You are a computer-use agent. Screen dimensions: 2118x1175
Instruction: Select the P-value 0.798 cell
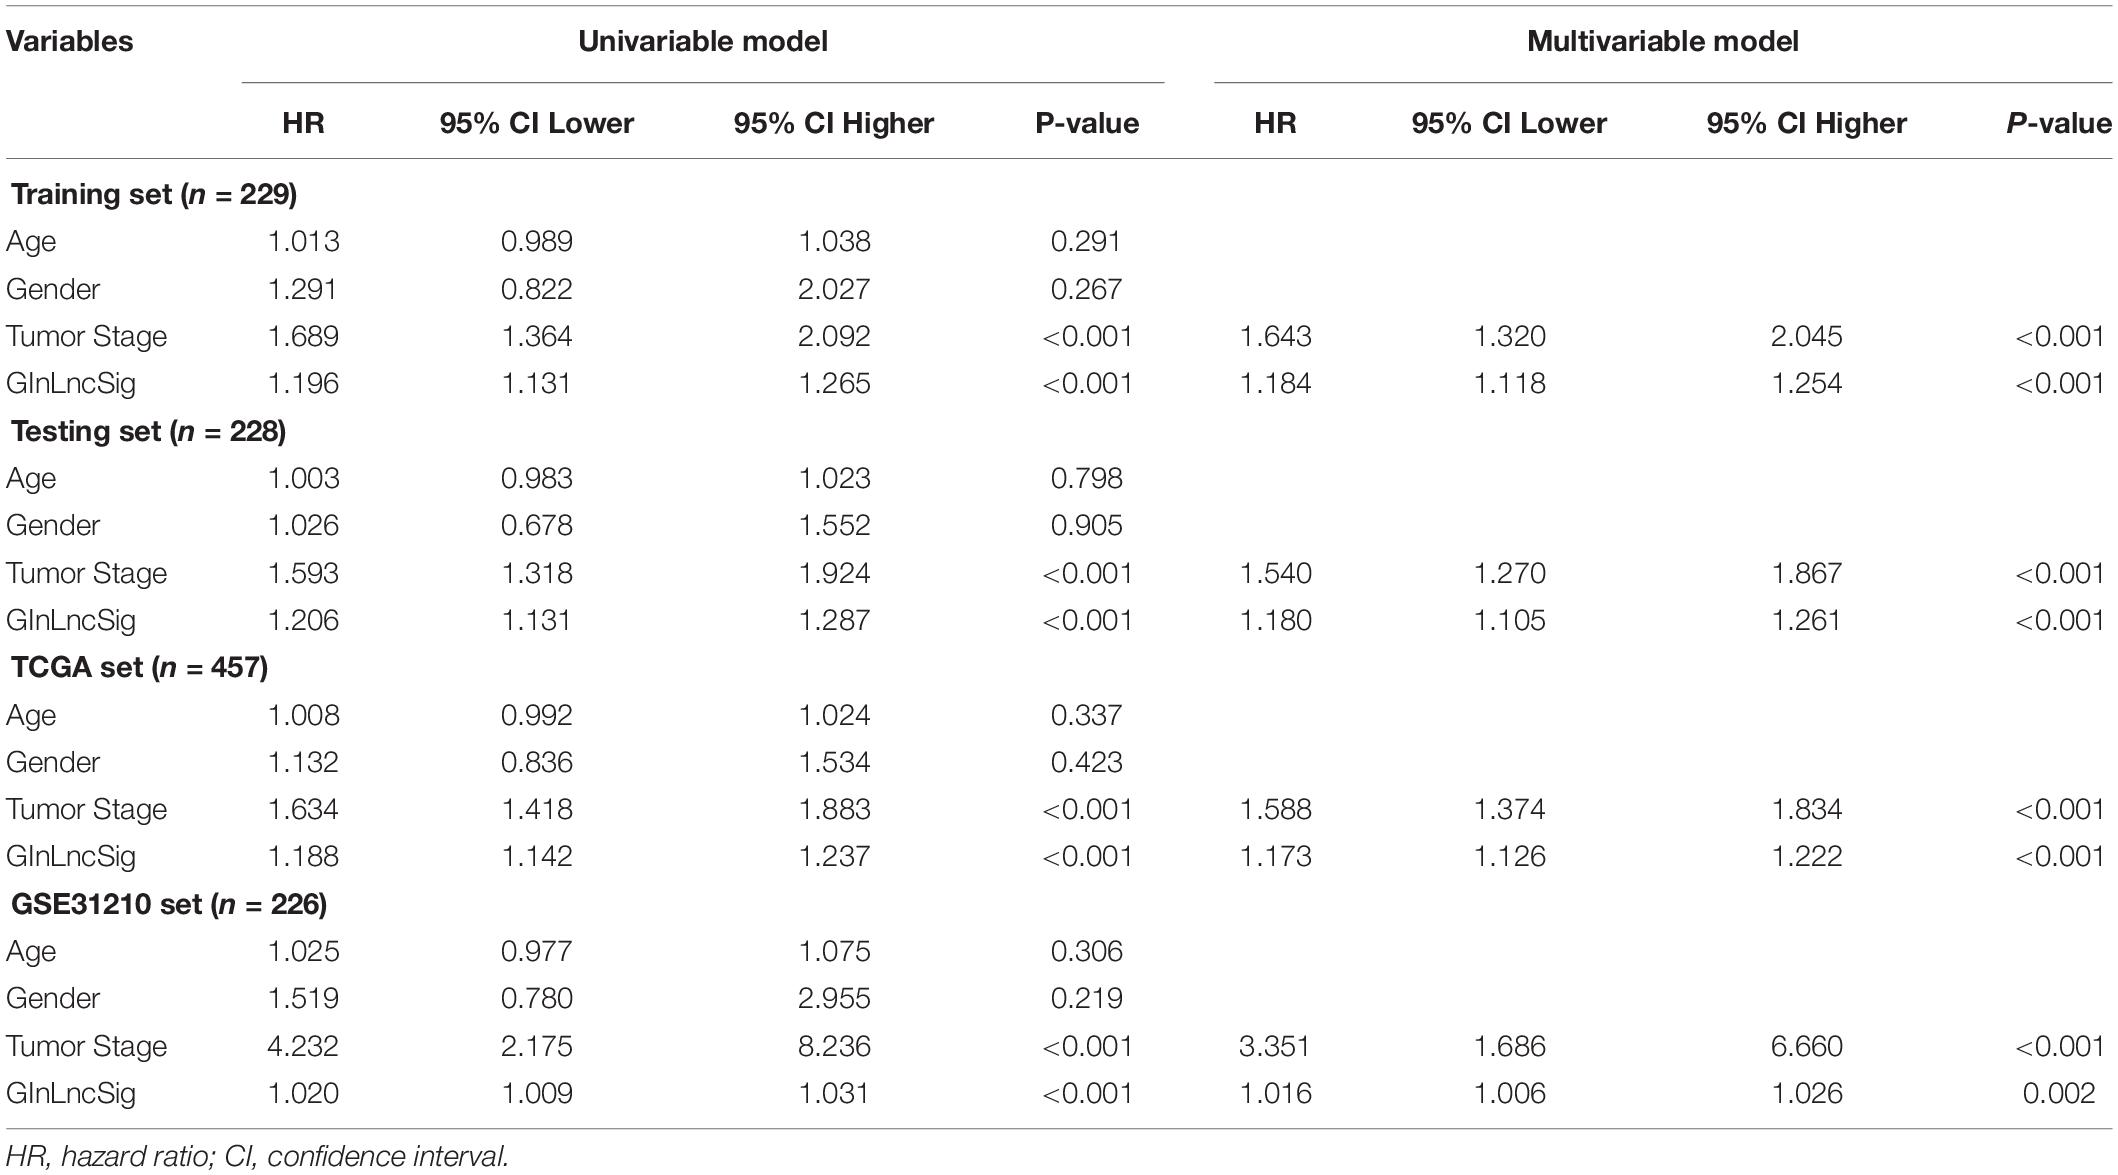[x=1086, y=478]
